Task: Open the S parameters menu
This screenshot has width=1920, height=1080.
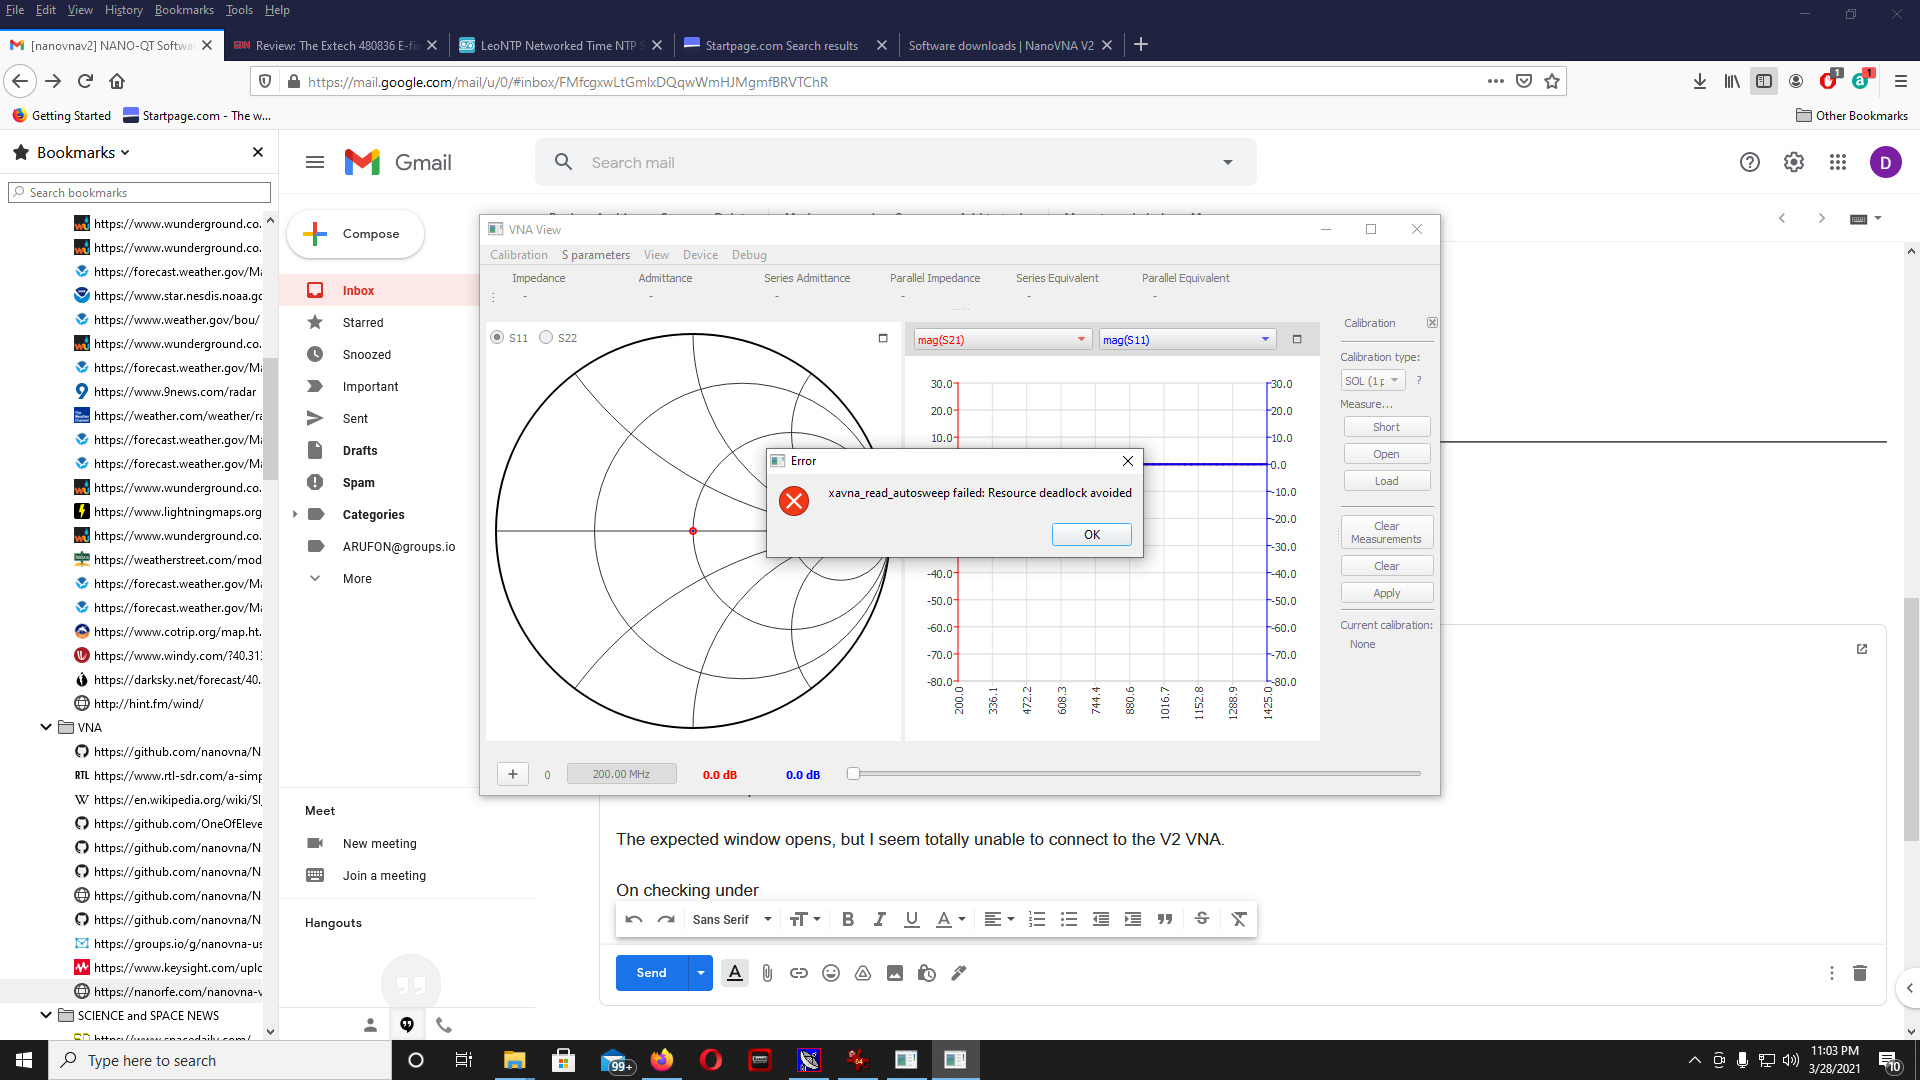Action: click(595, 255)
